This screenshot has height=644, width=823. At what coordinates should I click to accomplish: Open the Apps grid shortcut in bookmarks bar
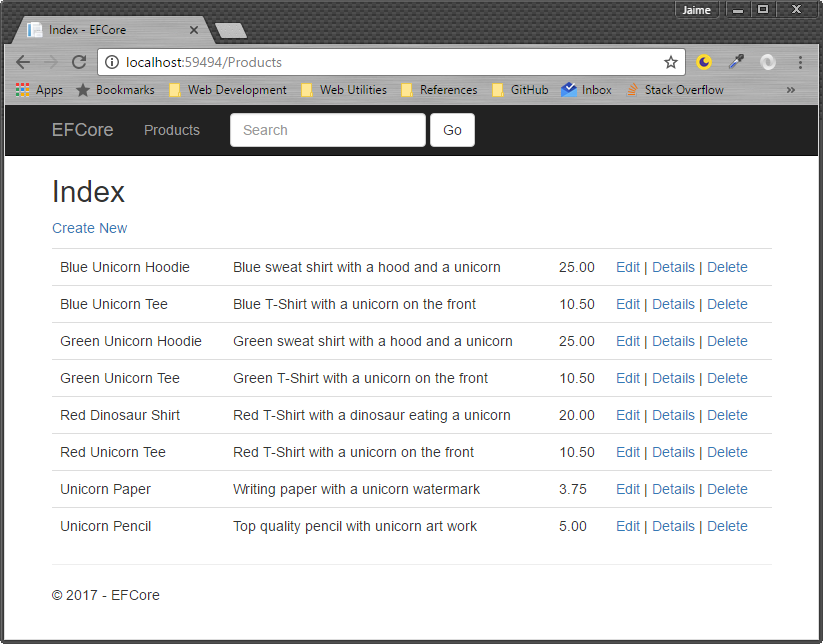pos(39,90)
